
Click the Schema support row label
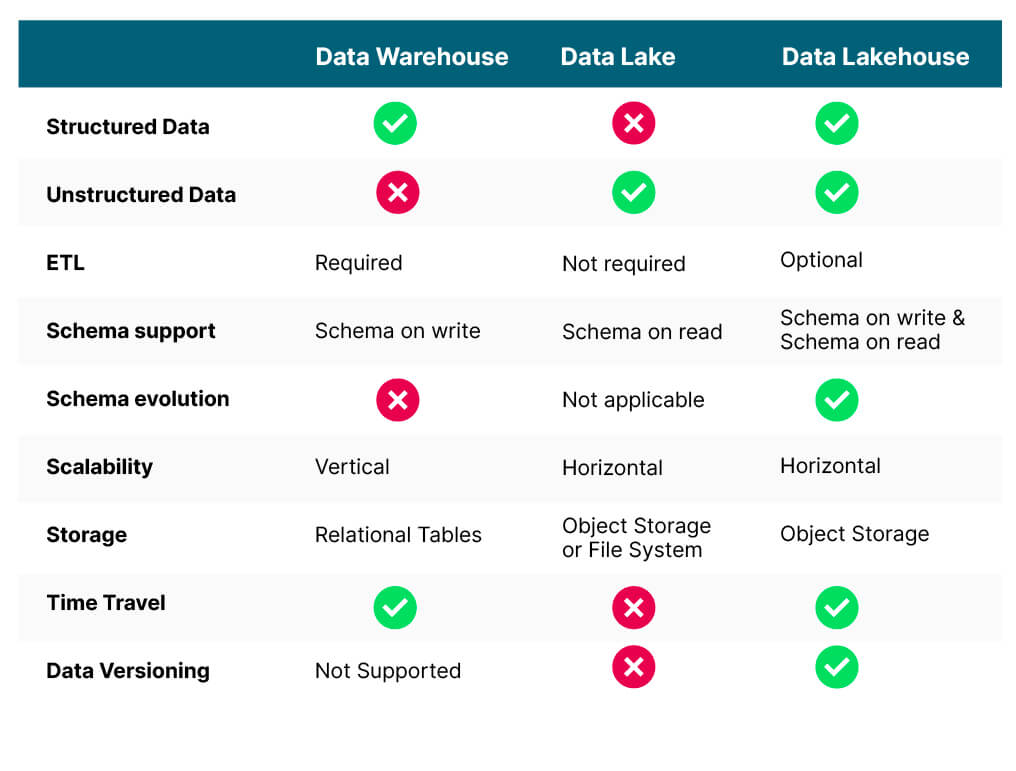(x=131, y=331)
